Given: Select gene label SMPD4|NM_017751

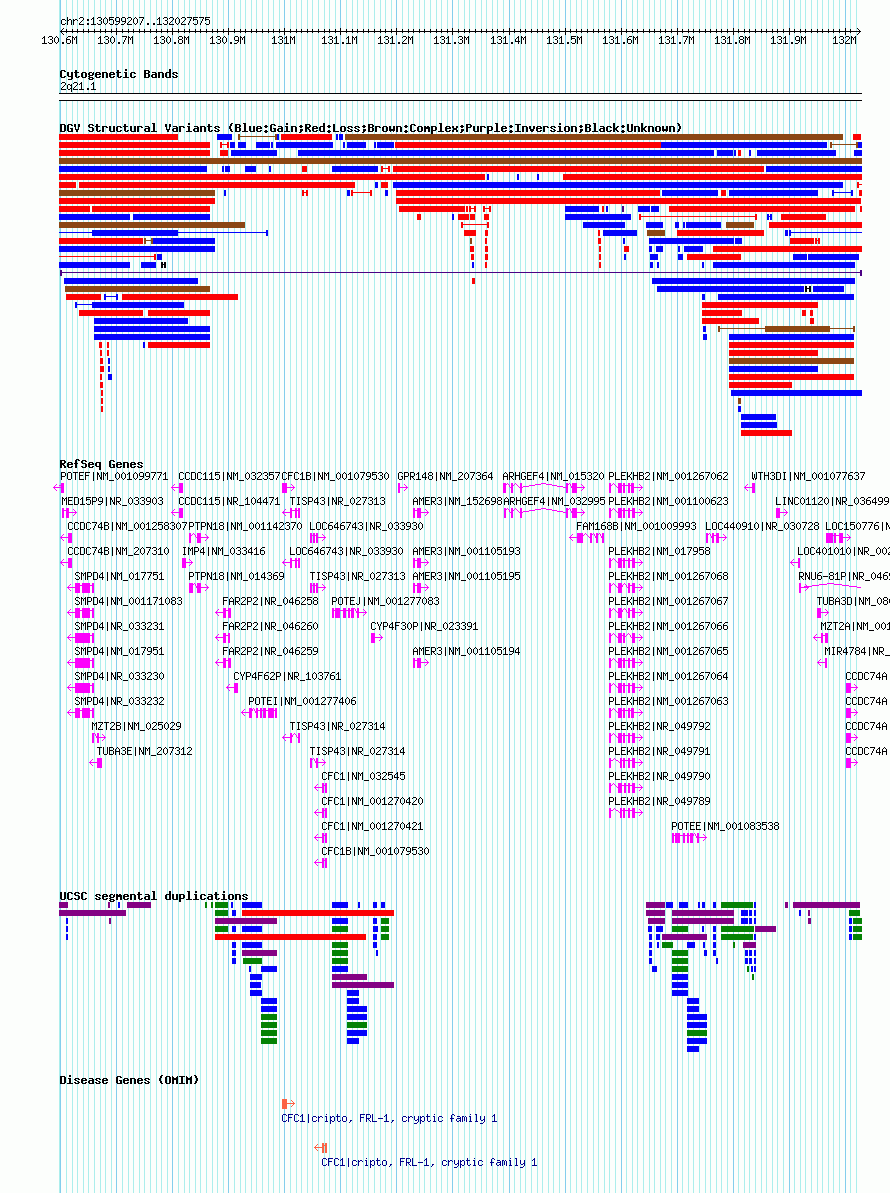Looking at the screenshot, I should click(119, 577).
